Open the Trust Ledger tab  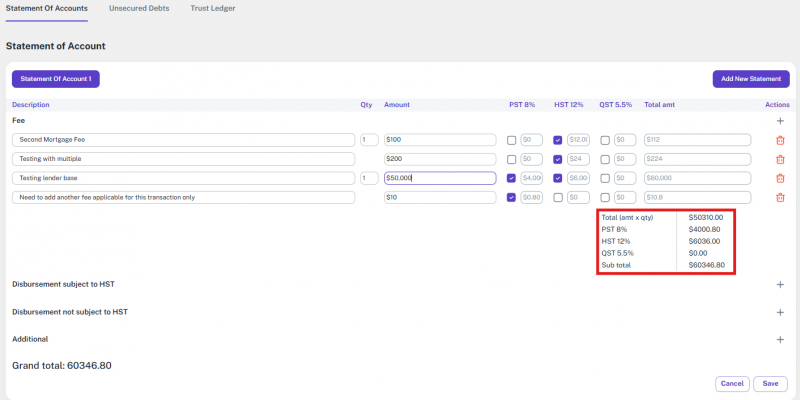(x=212, y=8)
